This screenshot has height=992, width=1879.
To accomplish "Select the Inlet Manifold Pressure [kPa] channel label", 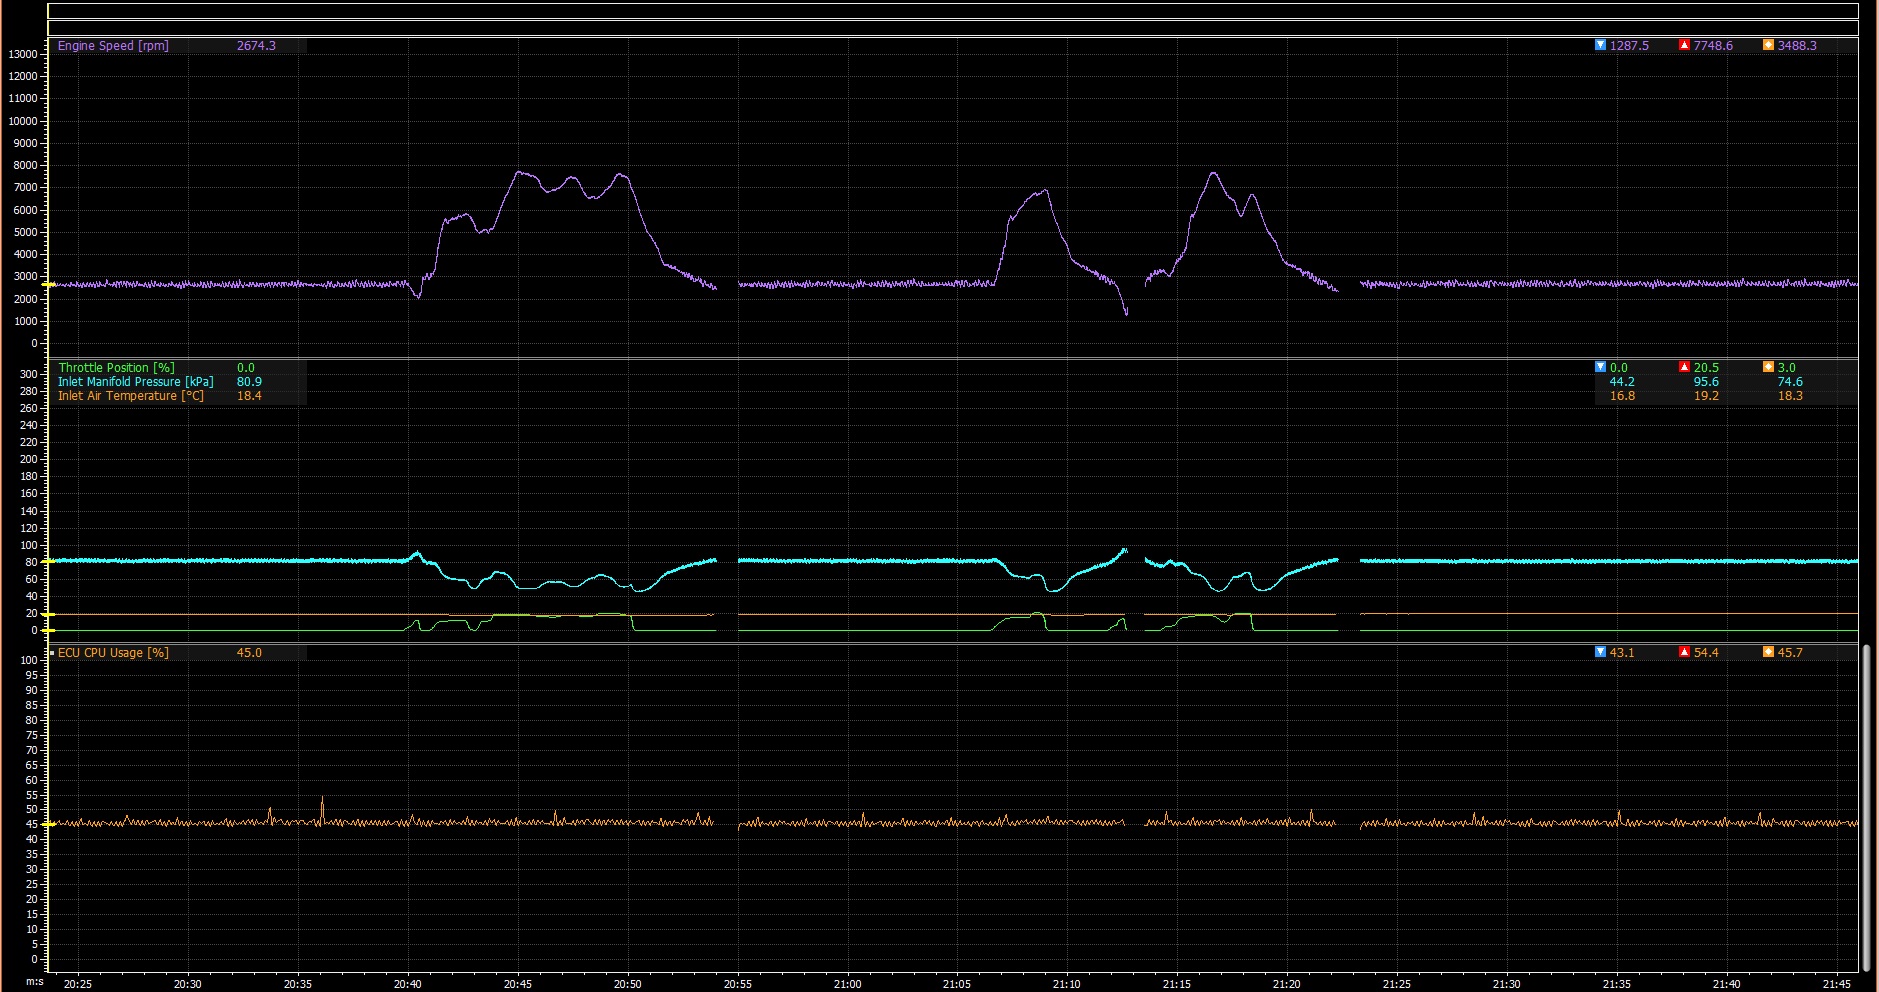I will (x=135, y=382).
